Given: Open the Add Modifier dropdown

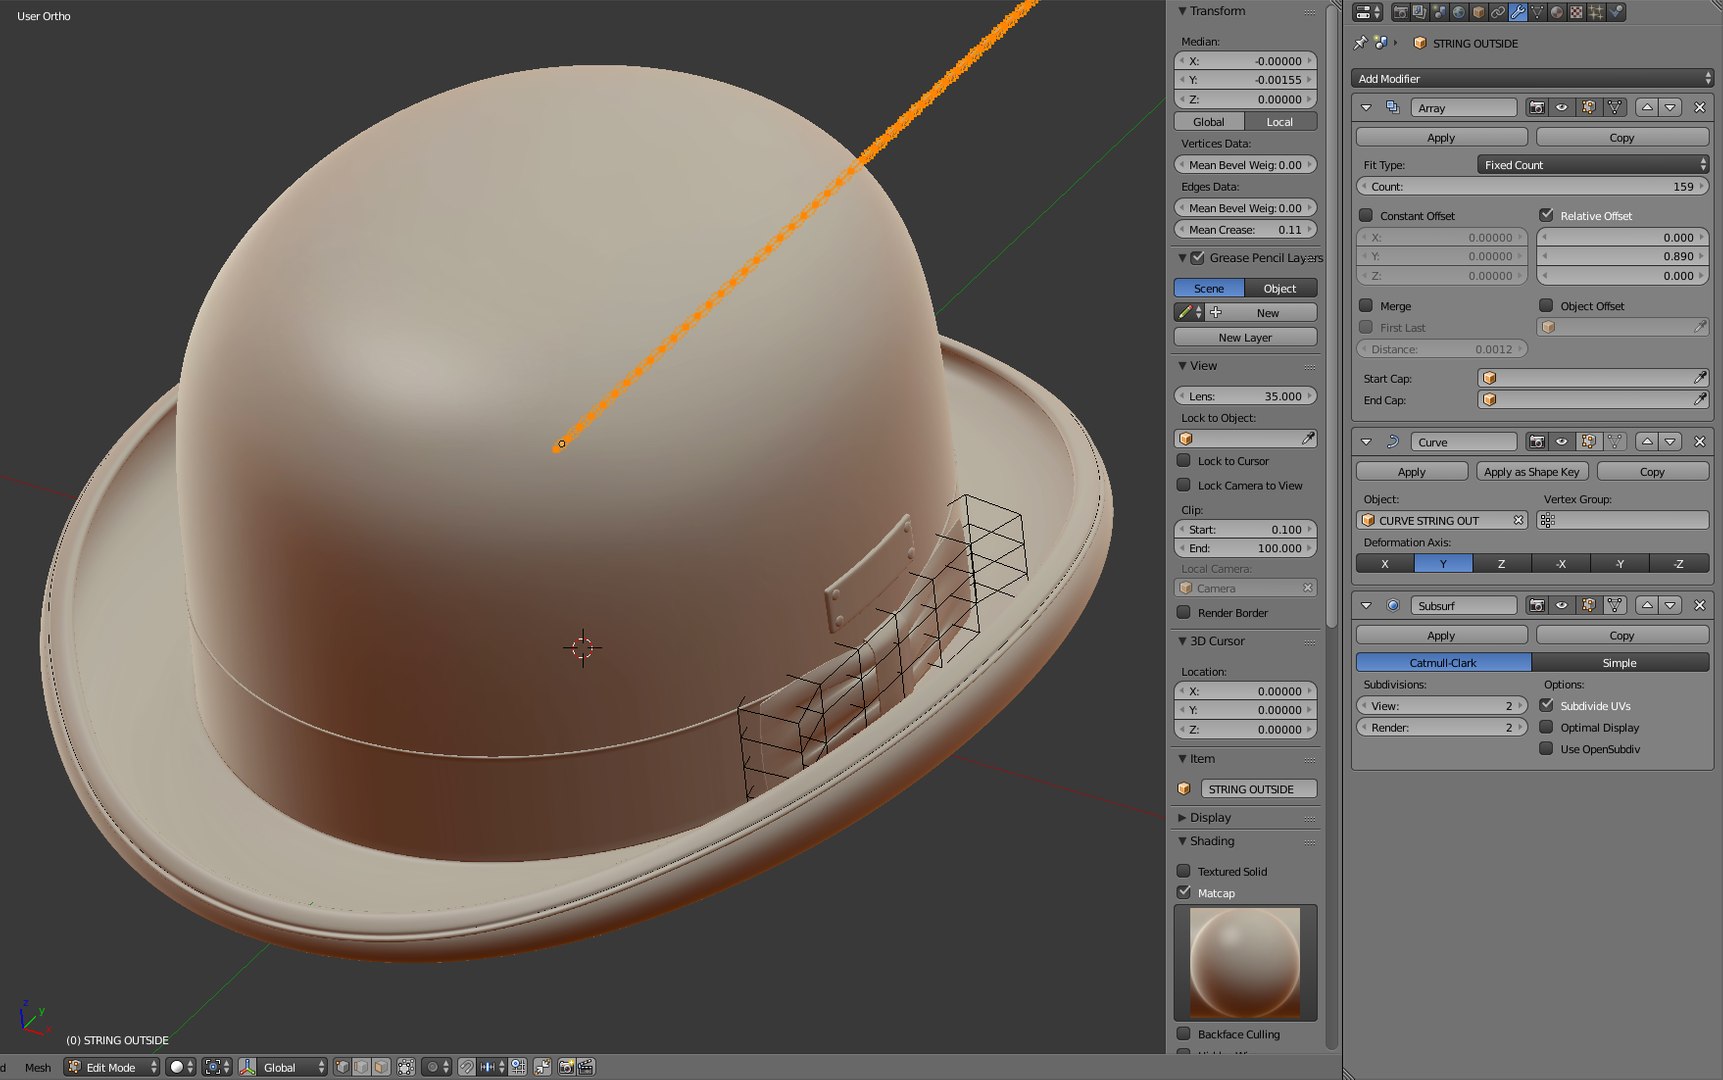Looking at the screenshot, I should point(1532,78).
